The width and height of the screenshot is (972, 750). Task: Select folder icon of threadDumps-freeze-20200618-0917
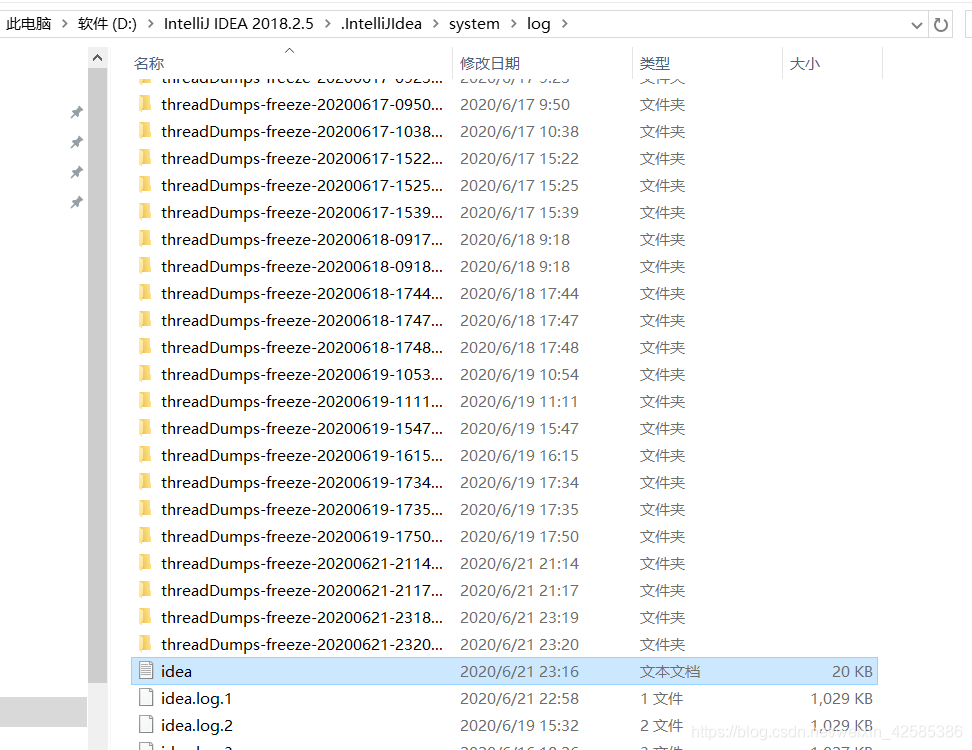[x=145, y=239]
